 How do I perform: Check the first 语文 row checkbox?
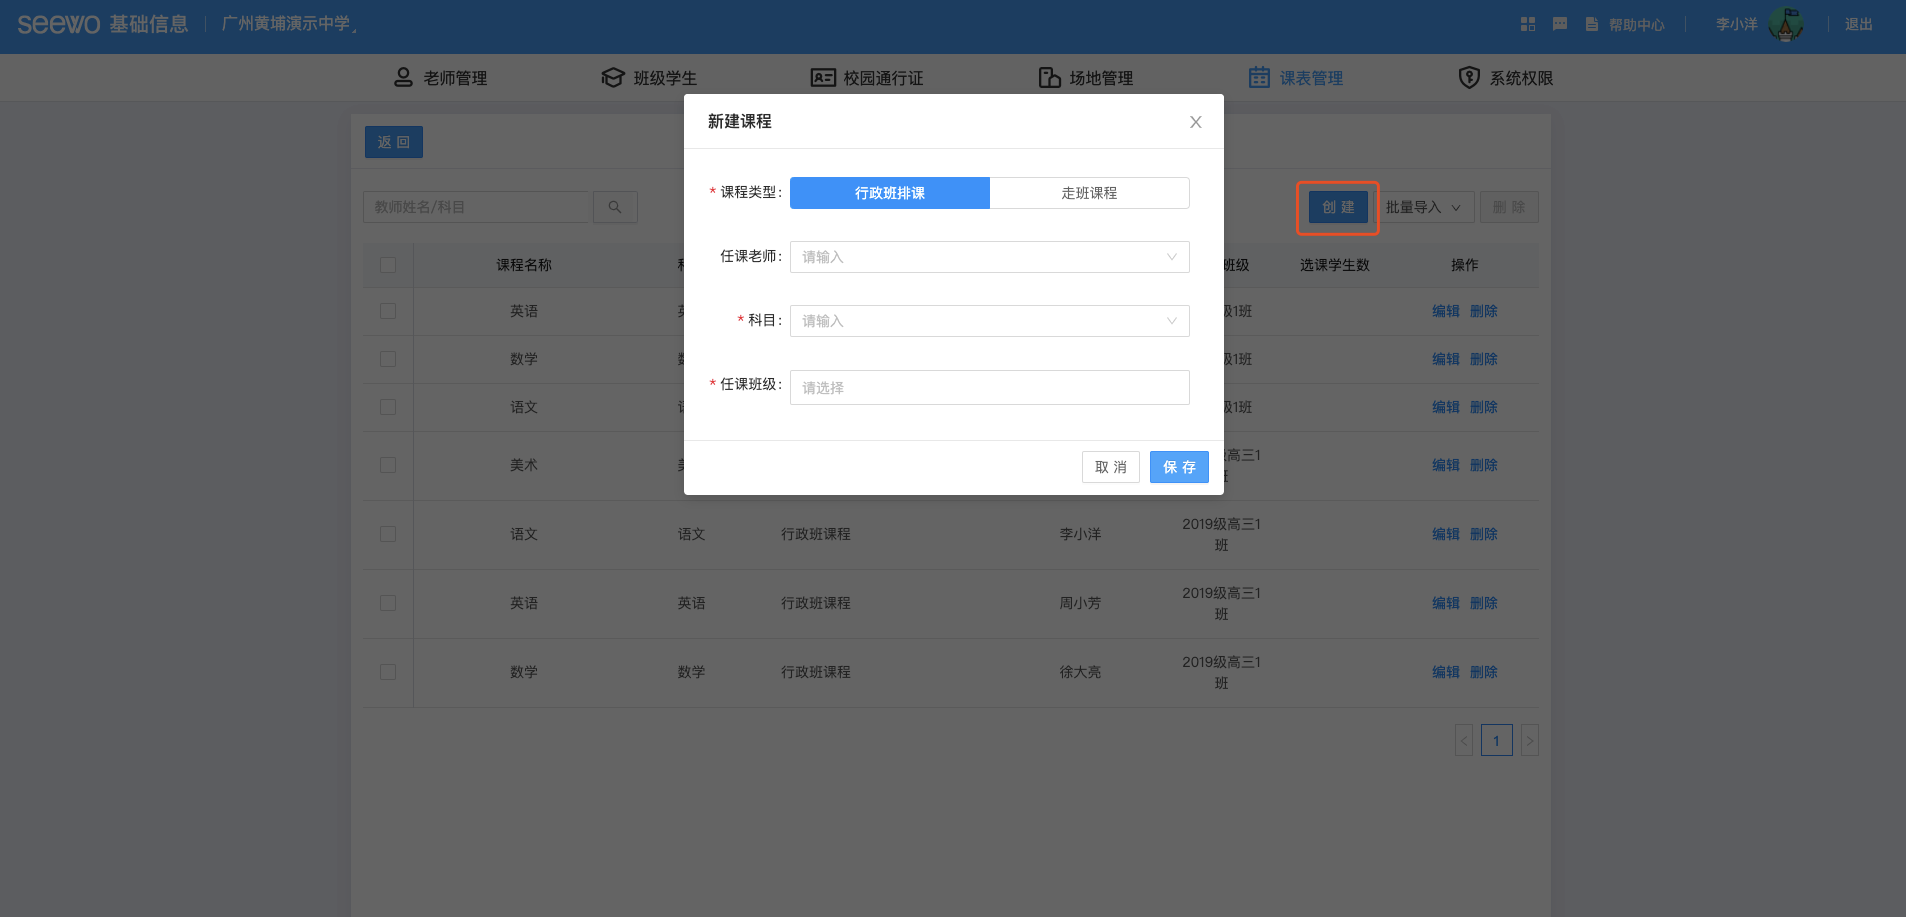tap(388, 407)
